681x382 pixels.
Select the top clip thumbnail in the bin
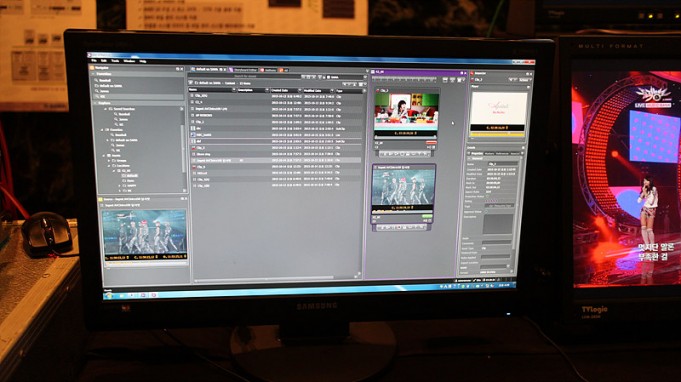407,112
